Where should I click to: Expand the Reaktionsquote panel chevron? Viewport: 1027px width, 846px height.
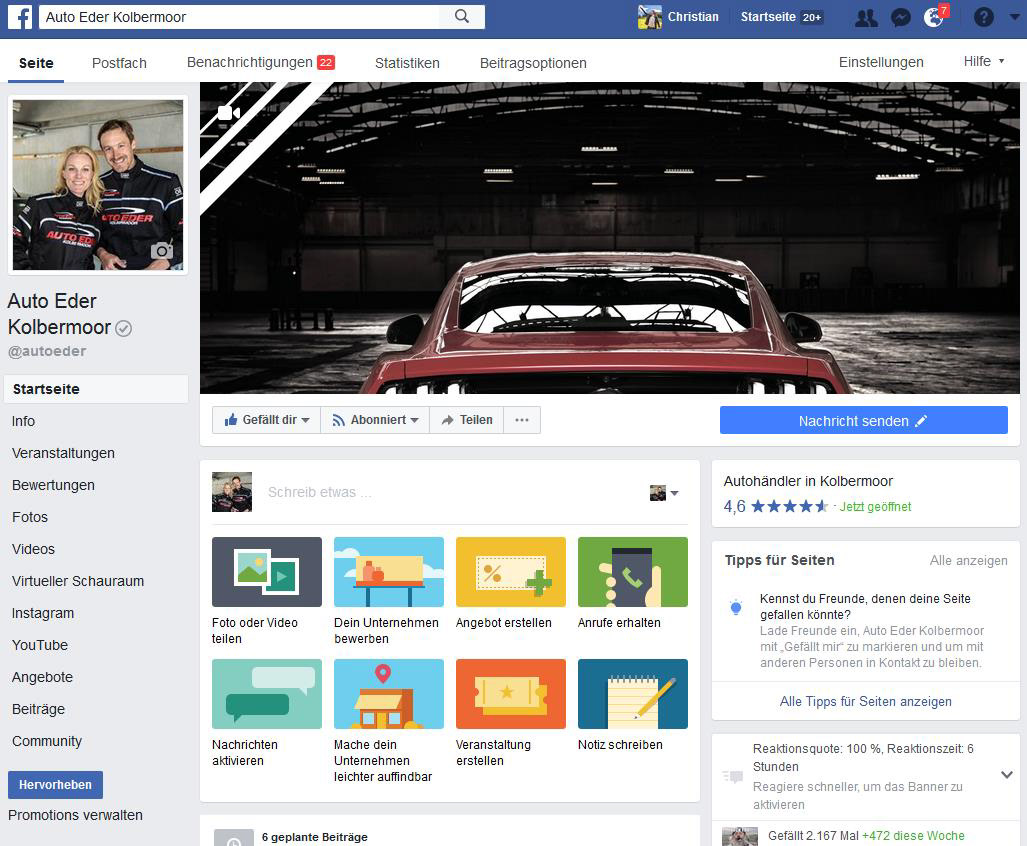(x=1006, y=775)
